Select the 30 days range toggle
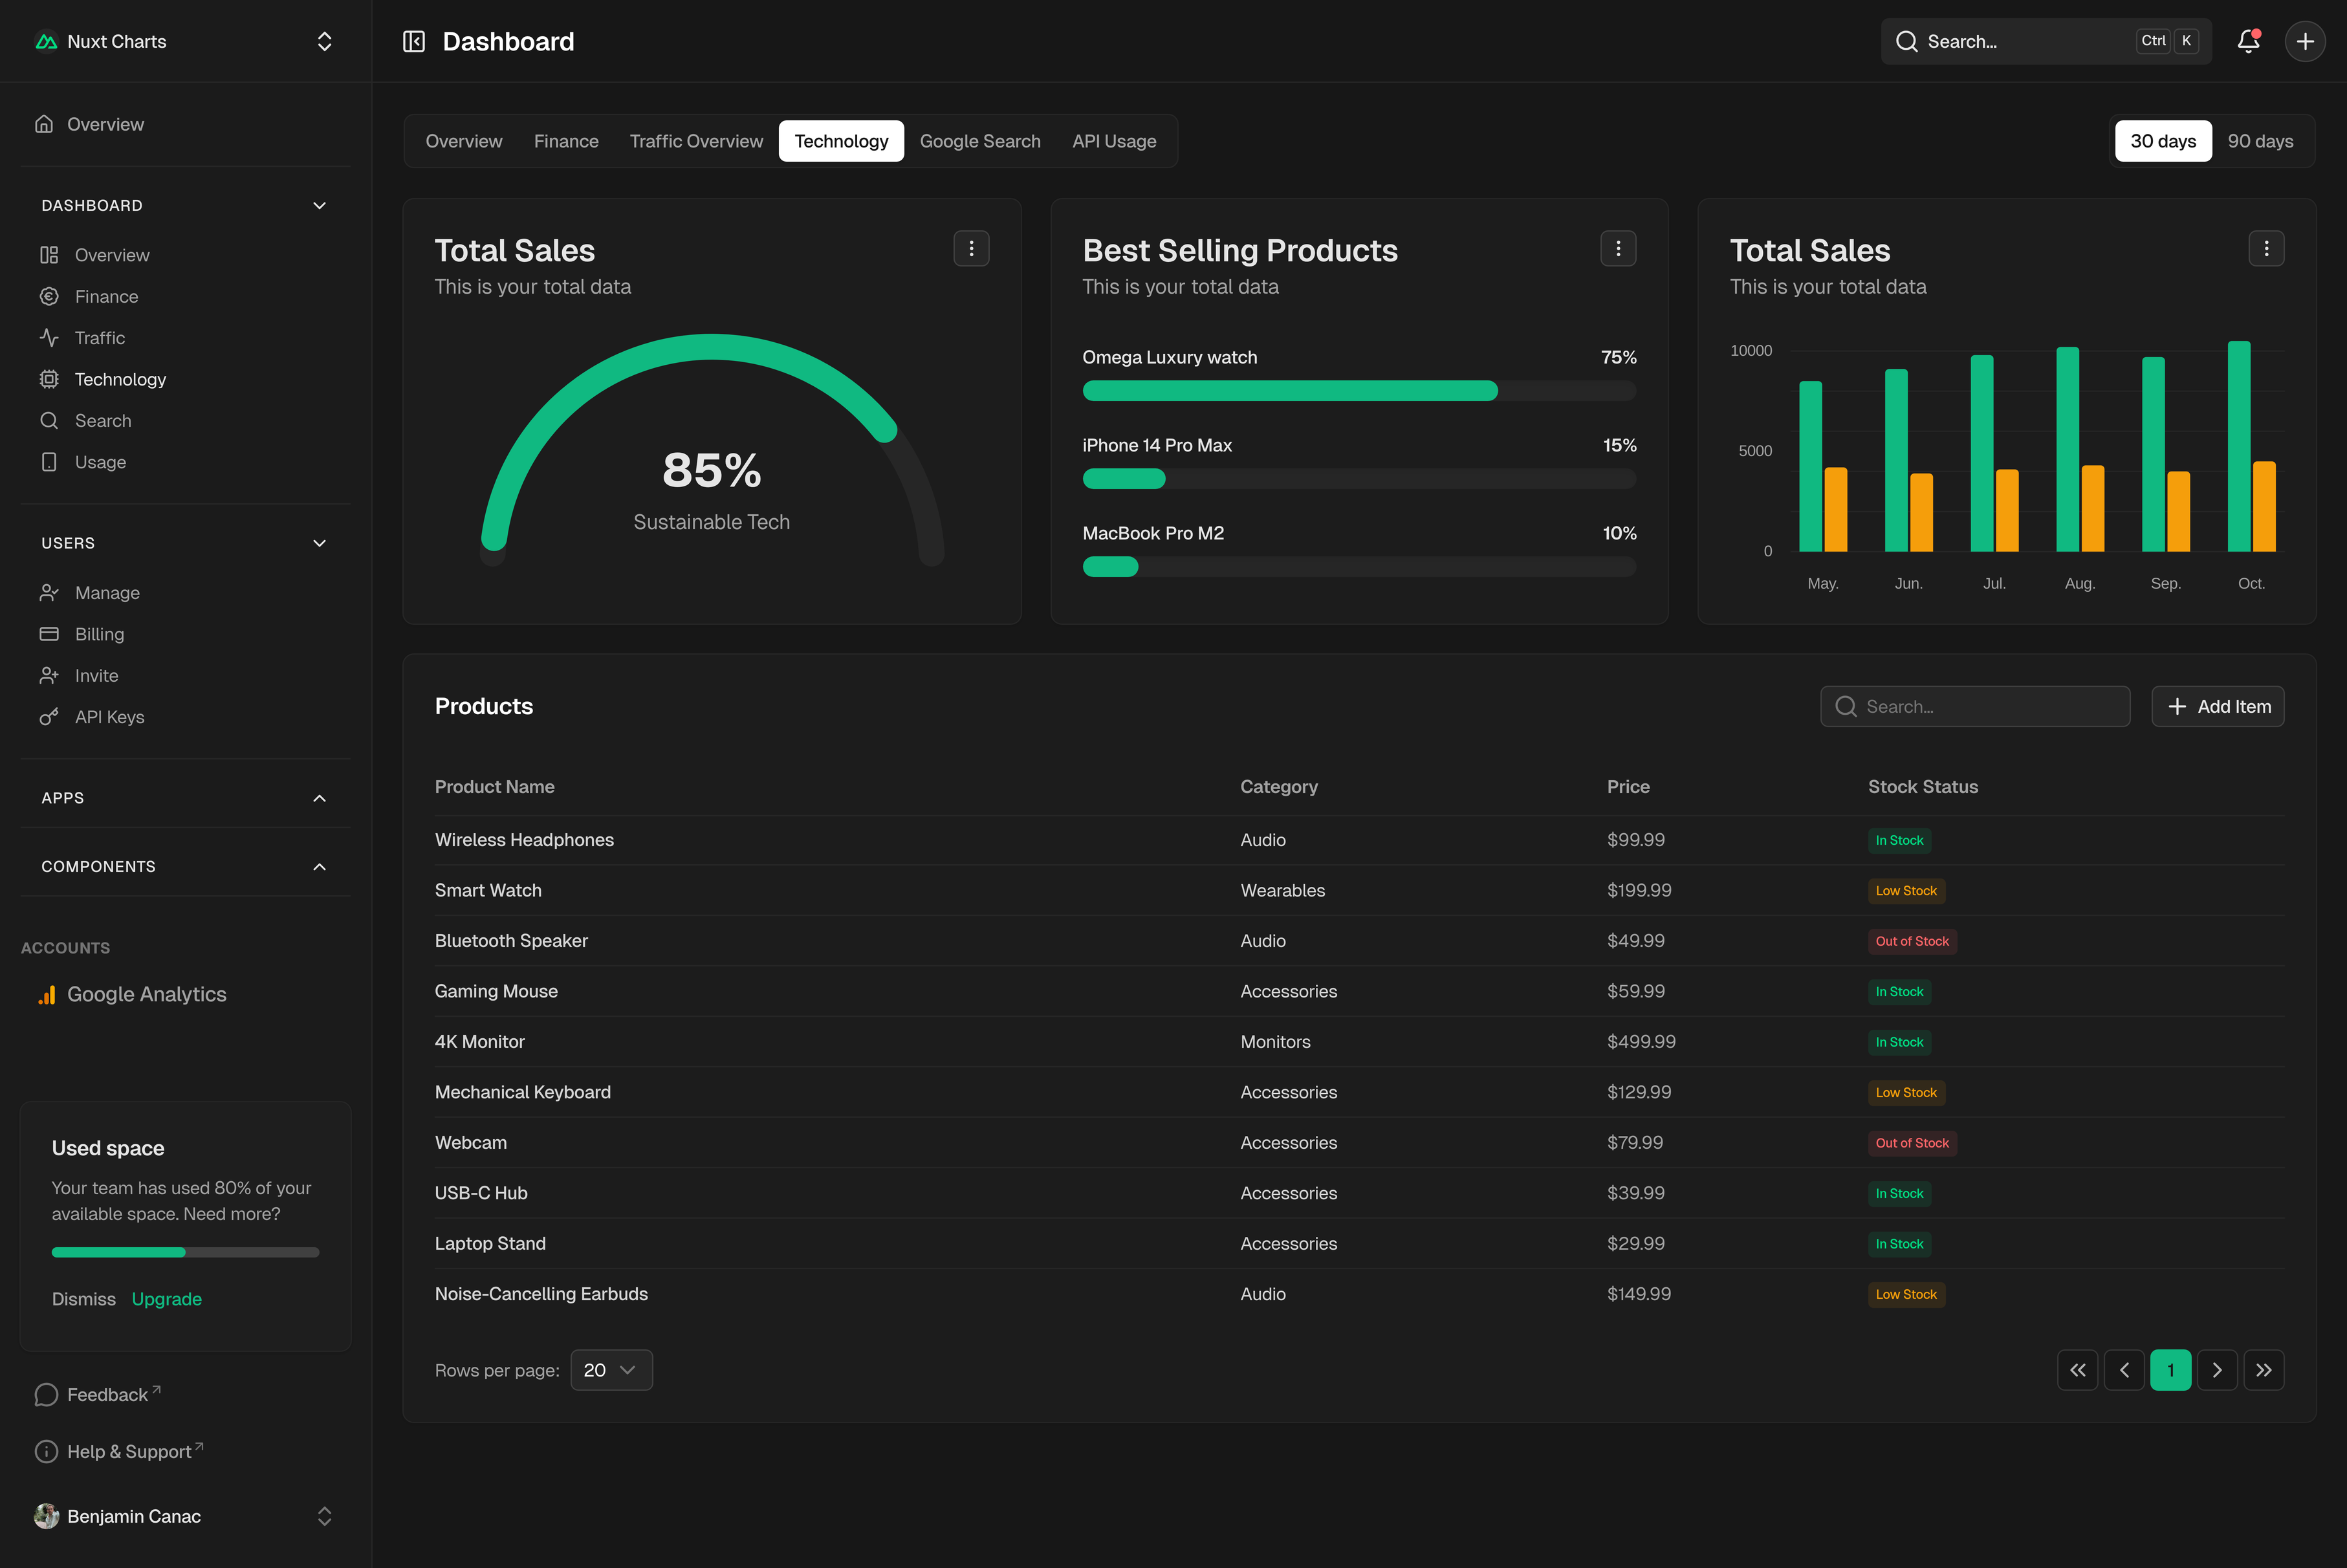 (2163, 141)
